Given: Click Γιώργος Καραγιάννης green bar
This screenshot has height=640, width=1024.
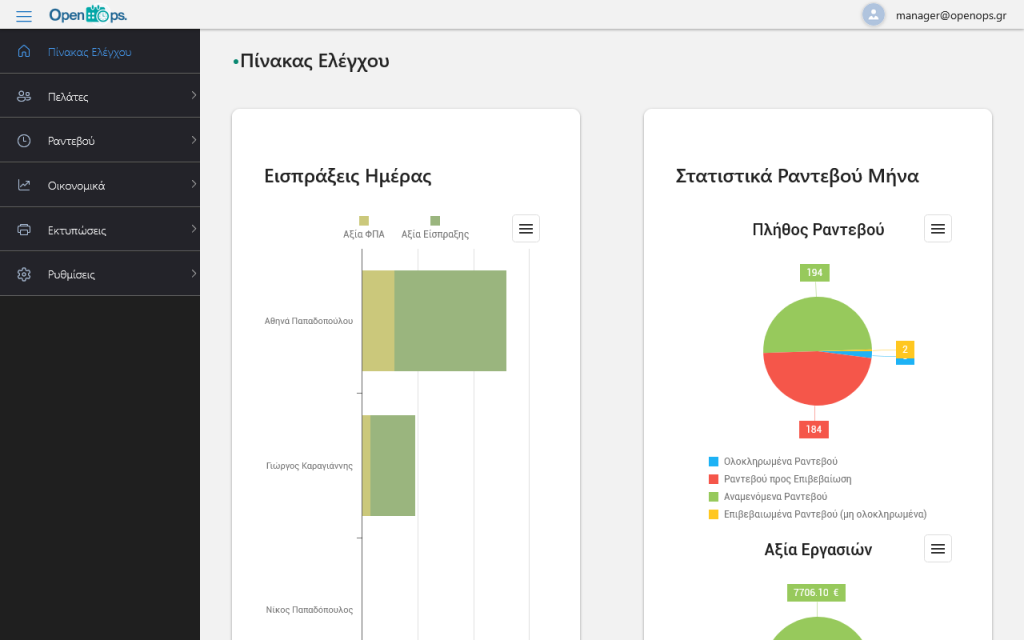Looking at the screenshot, I should pos(392,466).
